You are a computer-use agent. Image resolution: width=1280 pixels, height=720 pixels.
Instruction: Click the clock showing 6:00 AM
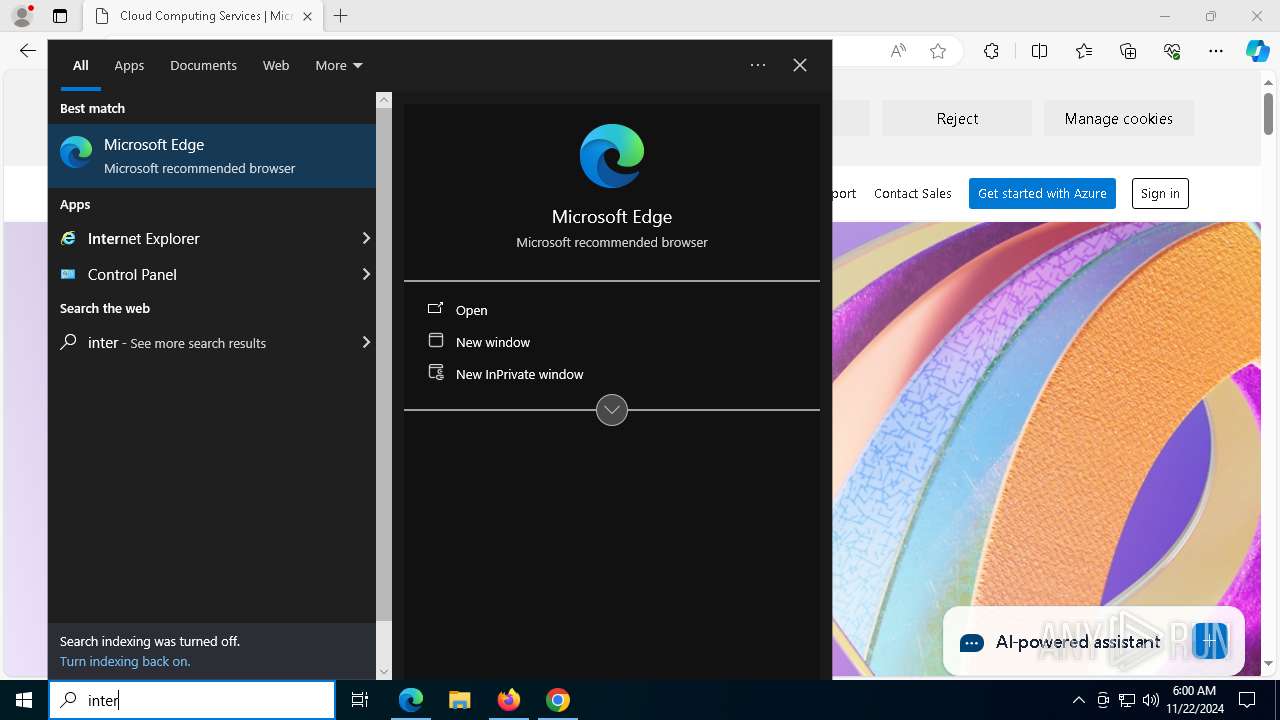1194,700
